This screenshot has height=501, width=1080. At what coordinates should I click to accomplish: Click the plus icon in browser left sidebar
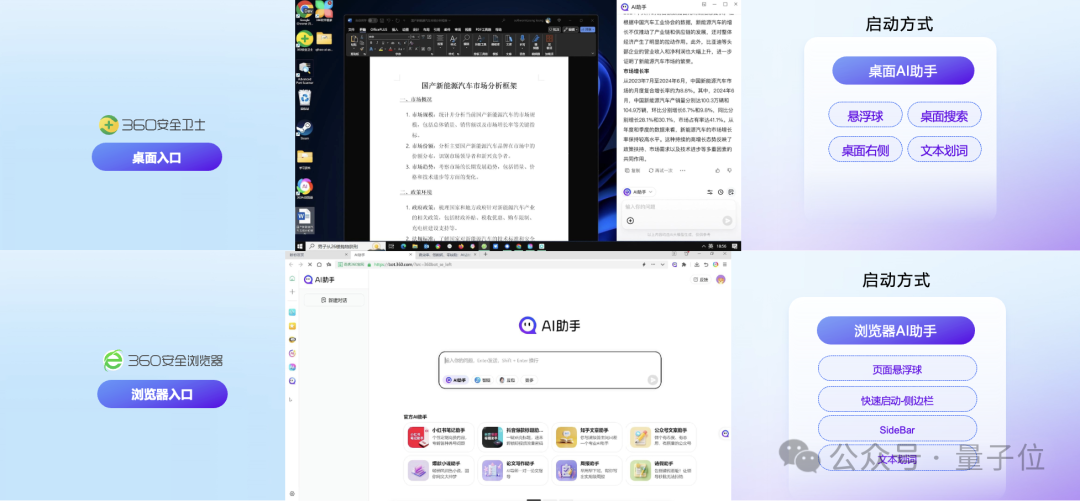click(292, 292)
